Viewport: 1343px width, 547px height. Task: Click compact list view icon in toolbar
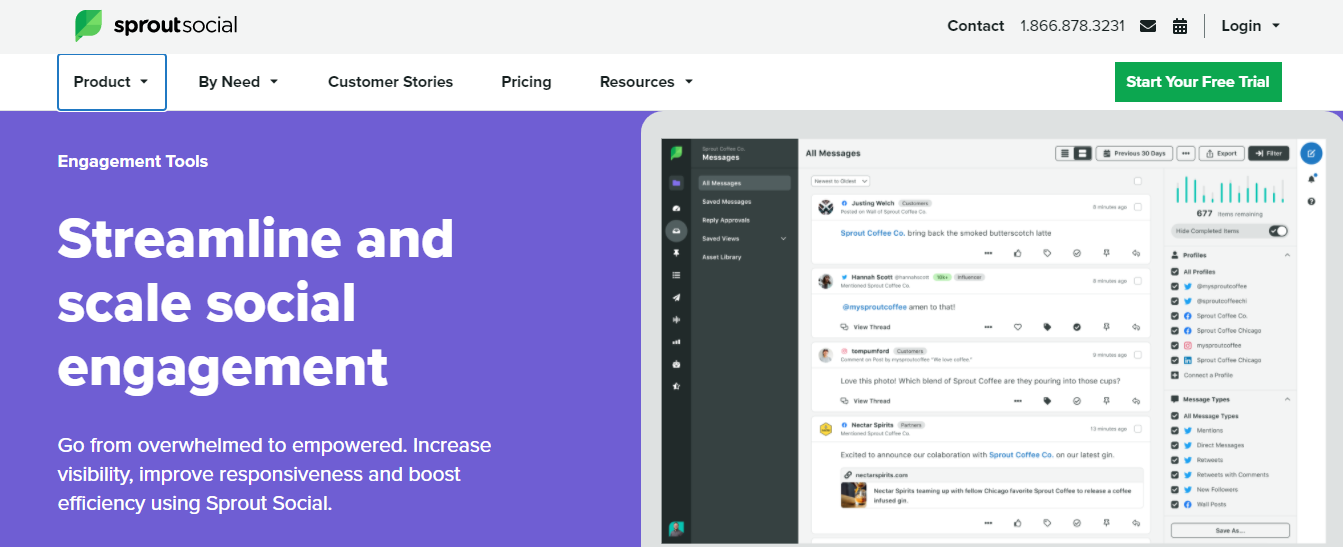click(x=1065, y=153)
